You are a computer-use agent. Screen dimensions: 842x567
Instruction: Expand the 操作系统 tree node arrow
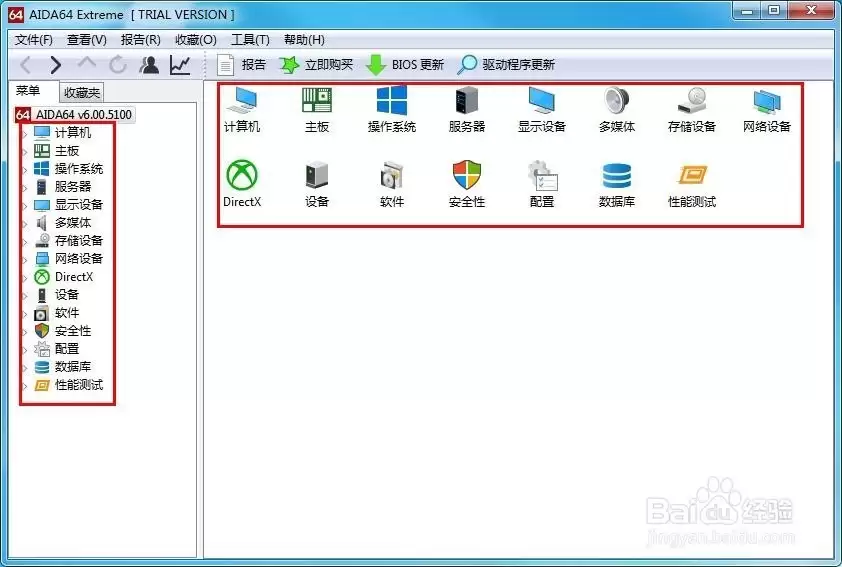pos(25,170)
